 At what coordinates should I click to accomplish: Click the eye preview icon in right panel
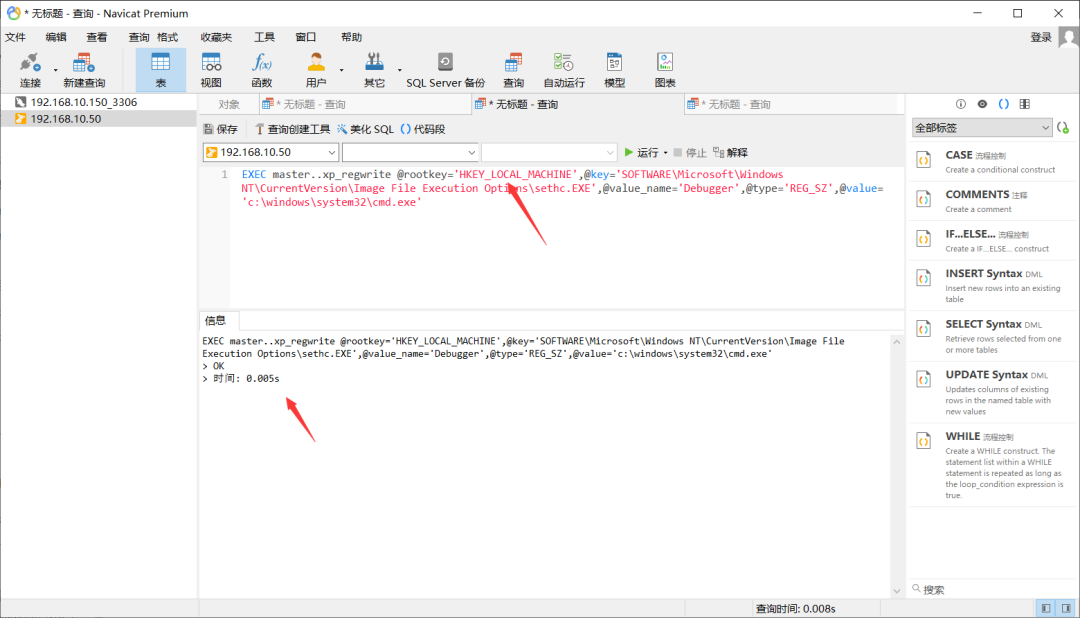coord(982,104)
